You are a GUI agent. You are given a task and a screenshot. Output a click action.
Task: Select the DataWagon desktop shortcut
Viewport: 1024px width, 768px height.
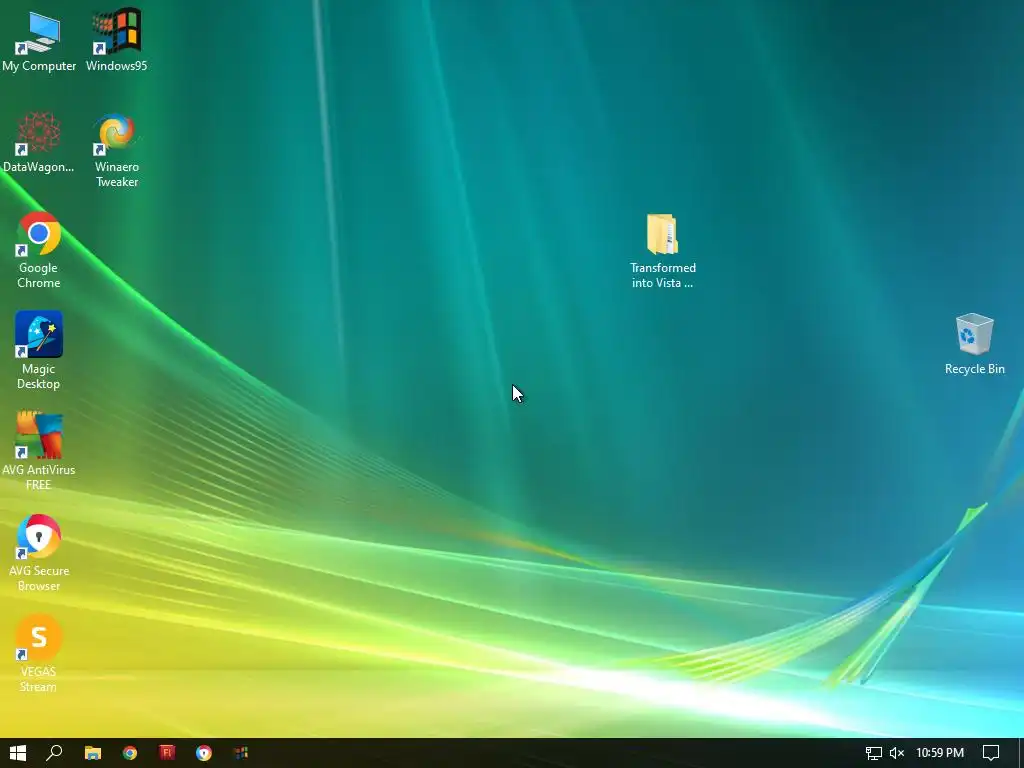(x=39, y=142)
